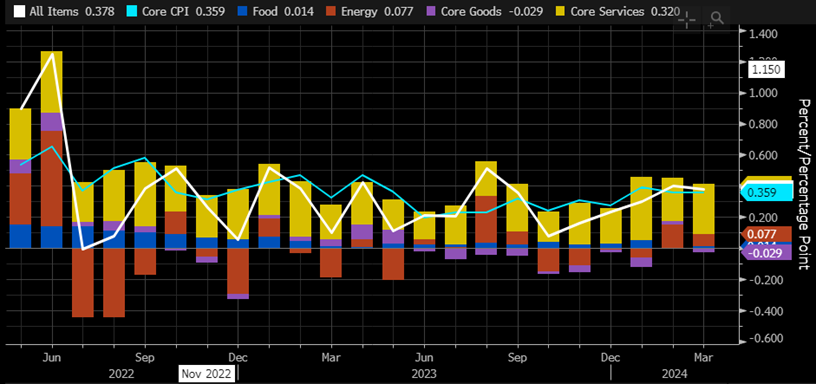Activate the crosshair cursor tool

[x=687, y=20]
